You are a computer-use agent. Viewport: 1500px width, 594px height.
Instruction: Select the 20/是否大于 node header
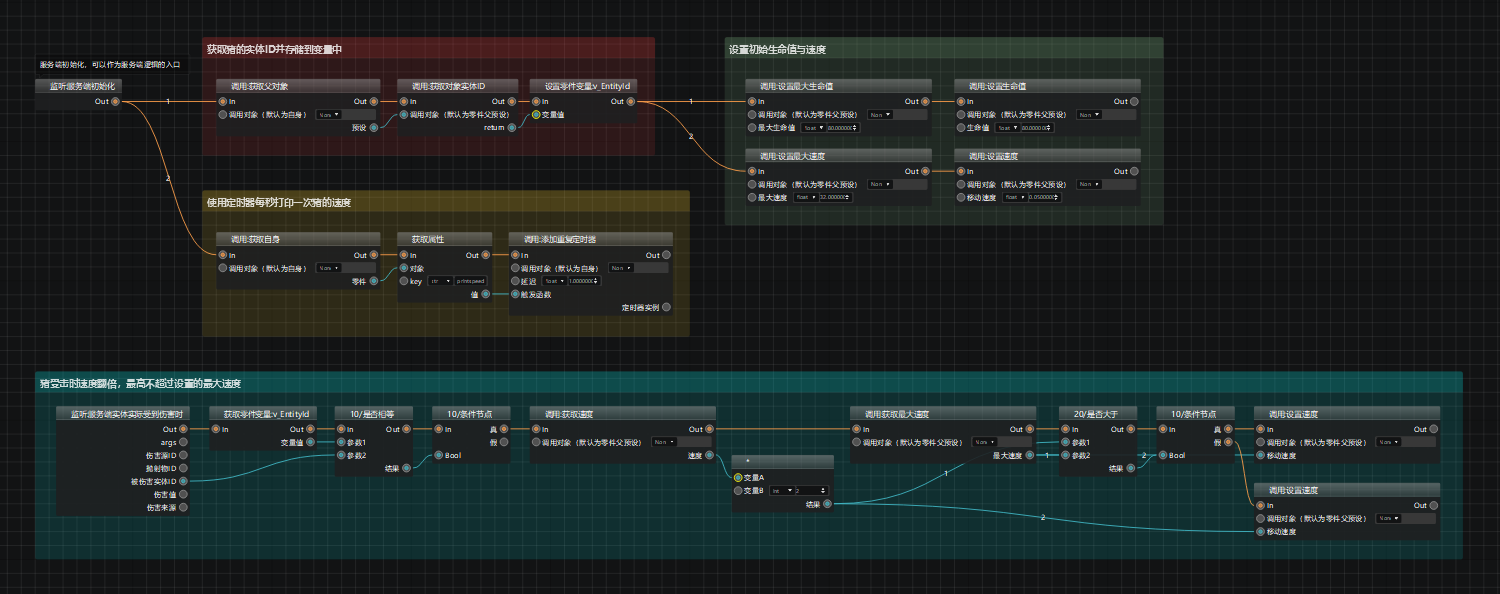tap(1099, 414)
